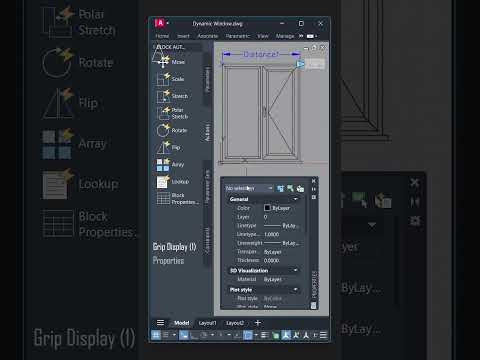
Task: Select the Actions vertical palette tab
Action: [x=207, y=133]
